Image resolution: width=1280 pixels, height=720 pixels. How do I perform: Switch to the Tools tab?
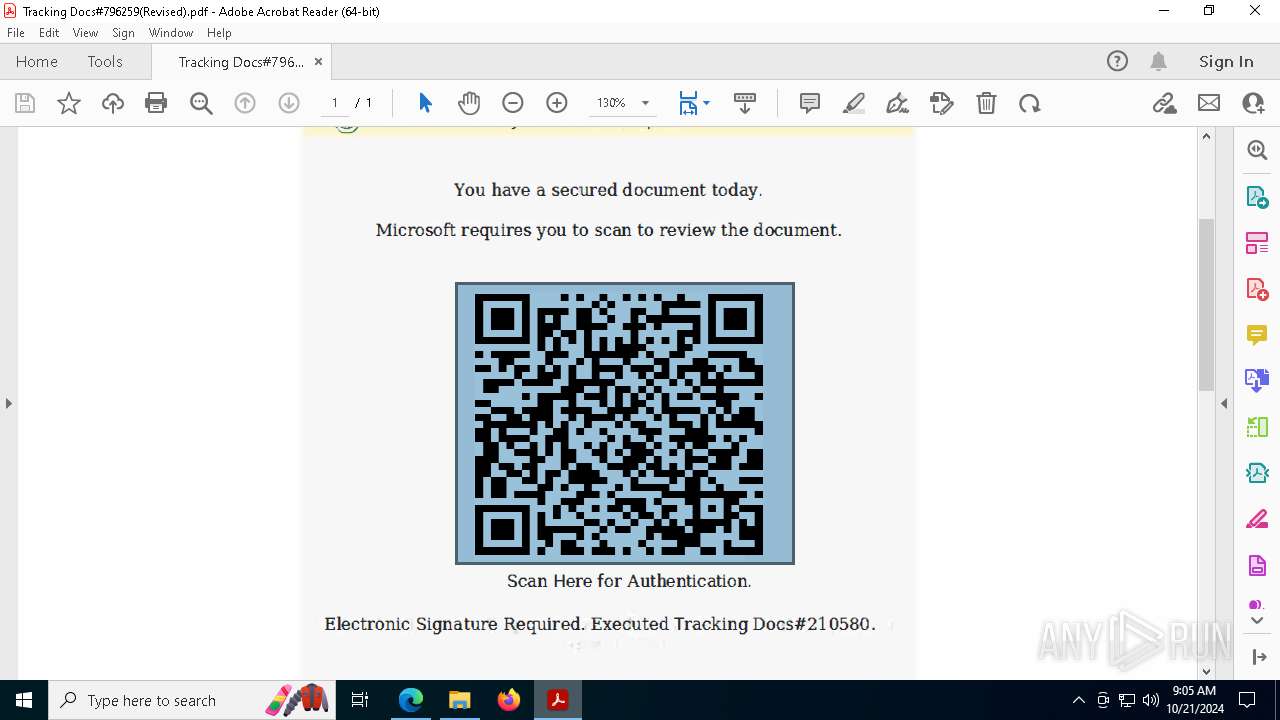tap(105, 61)
